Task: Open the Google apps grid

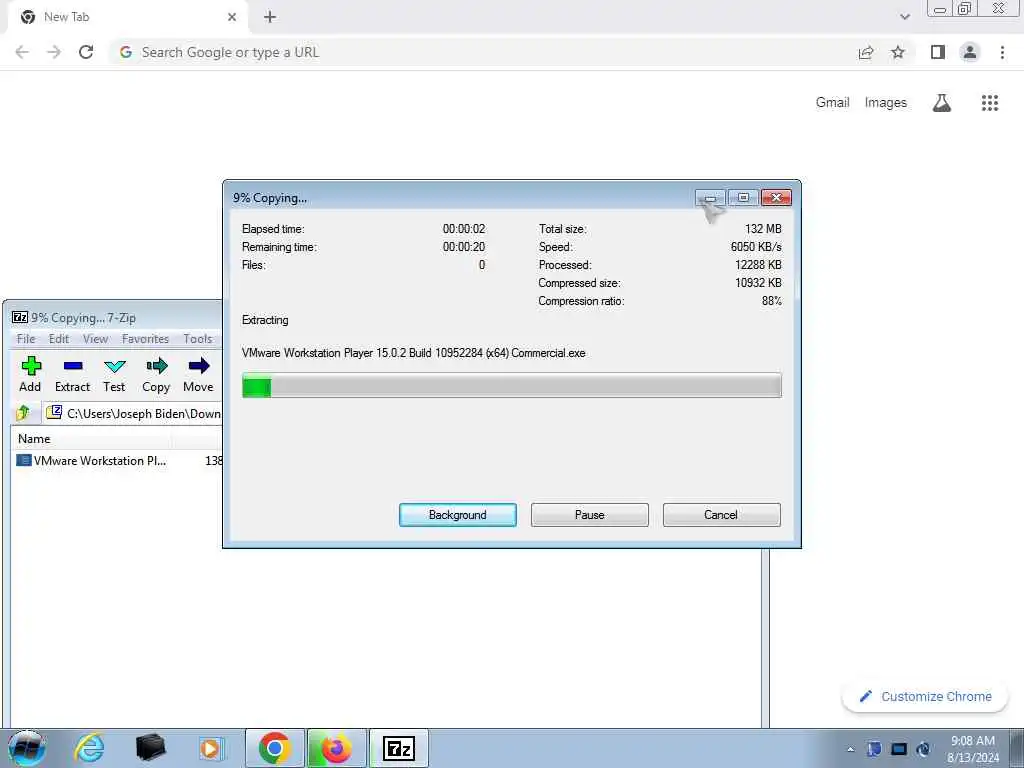Action: (x=990, y=103)
